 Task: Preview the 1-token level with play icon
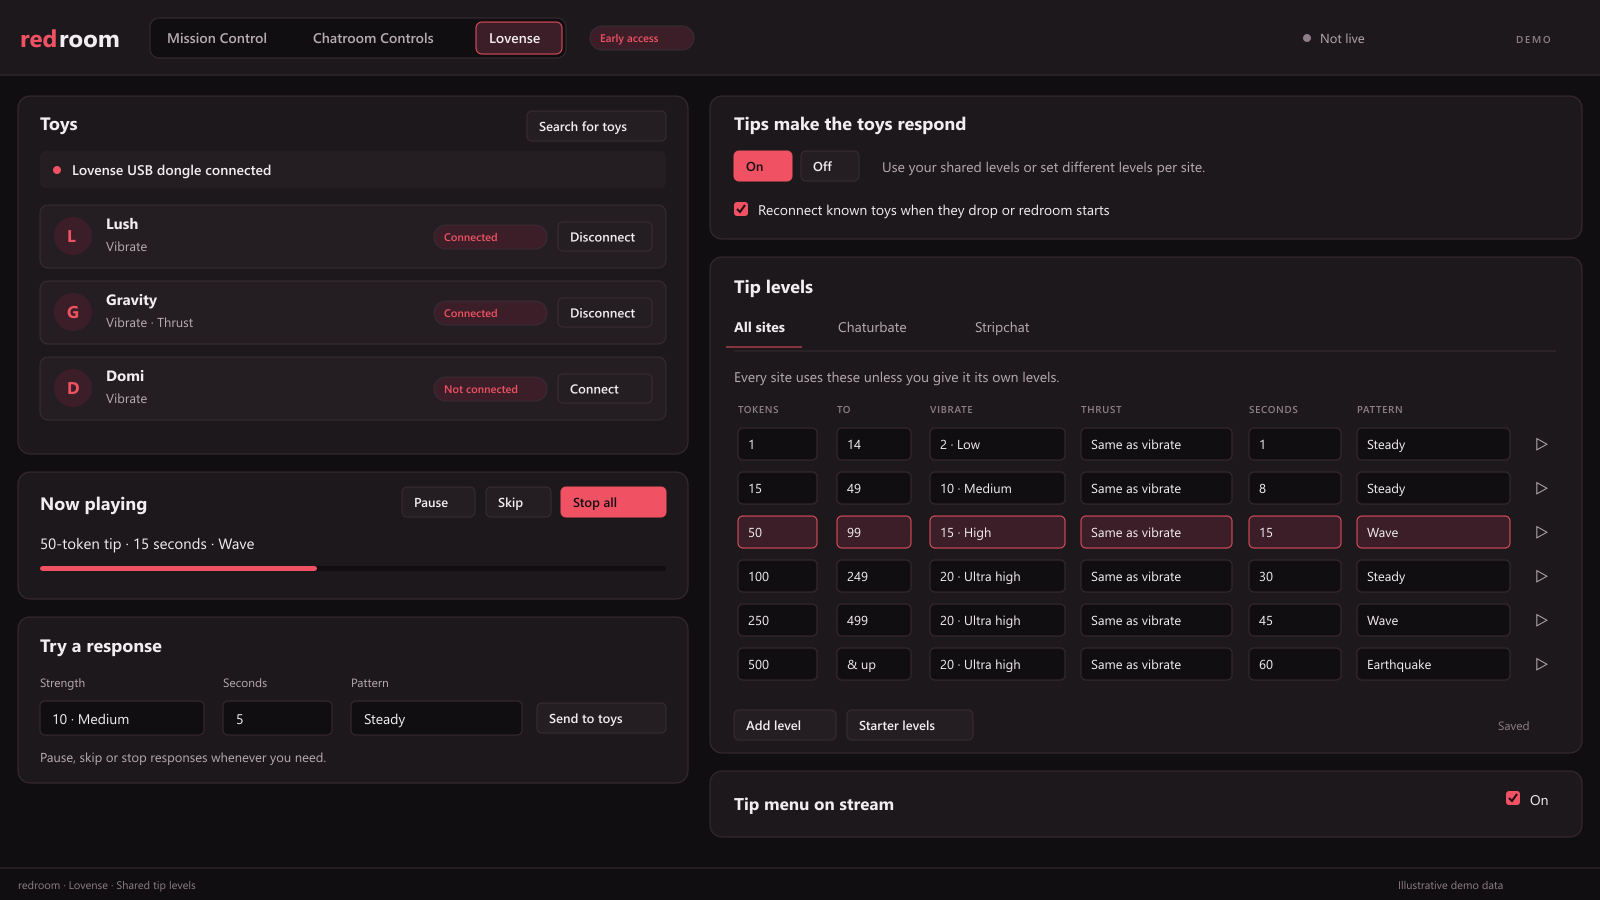coord(1541,444)
